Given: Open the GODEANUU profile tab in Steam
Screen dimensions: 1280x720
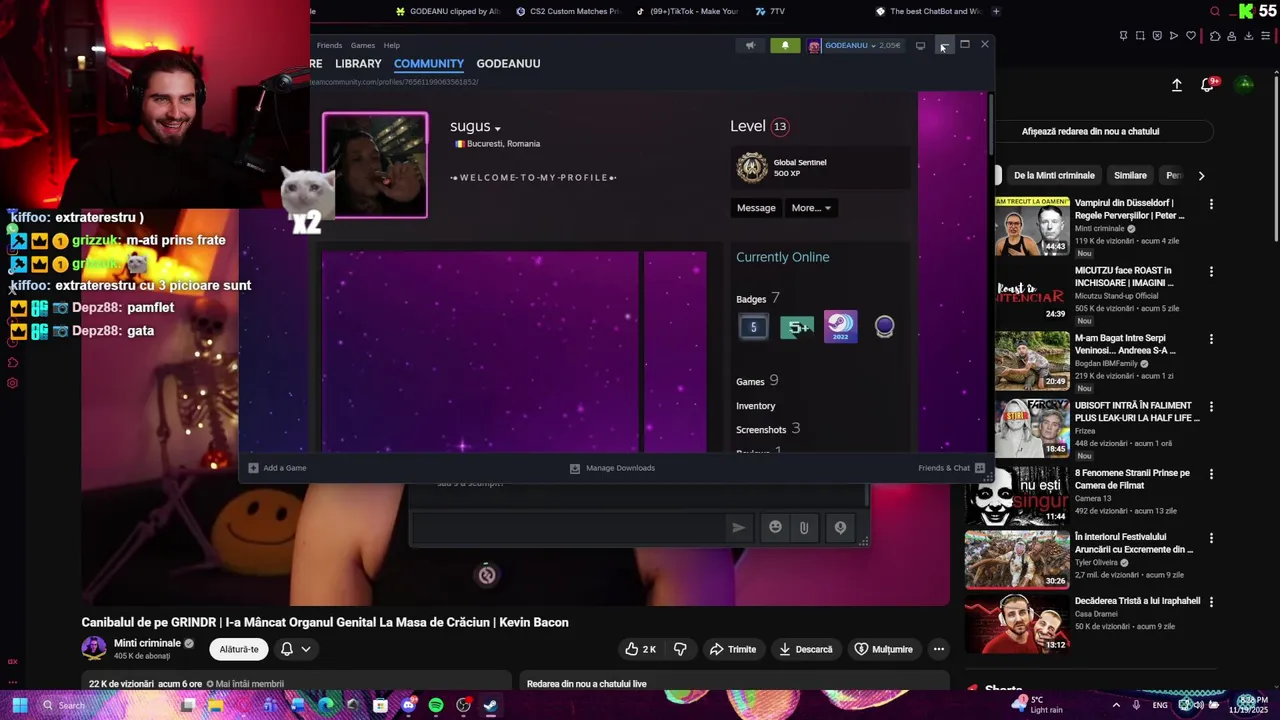Looking at the screenshot, I should coord(508,63).
